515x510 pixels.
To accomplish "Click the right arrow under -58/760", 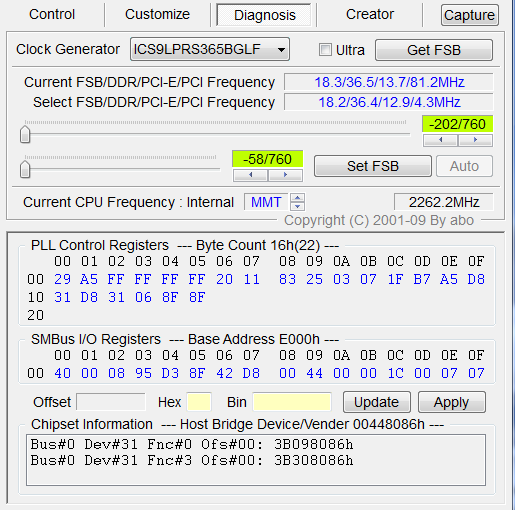I will click(x=285, y=175).
